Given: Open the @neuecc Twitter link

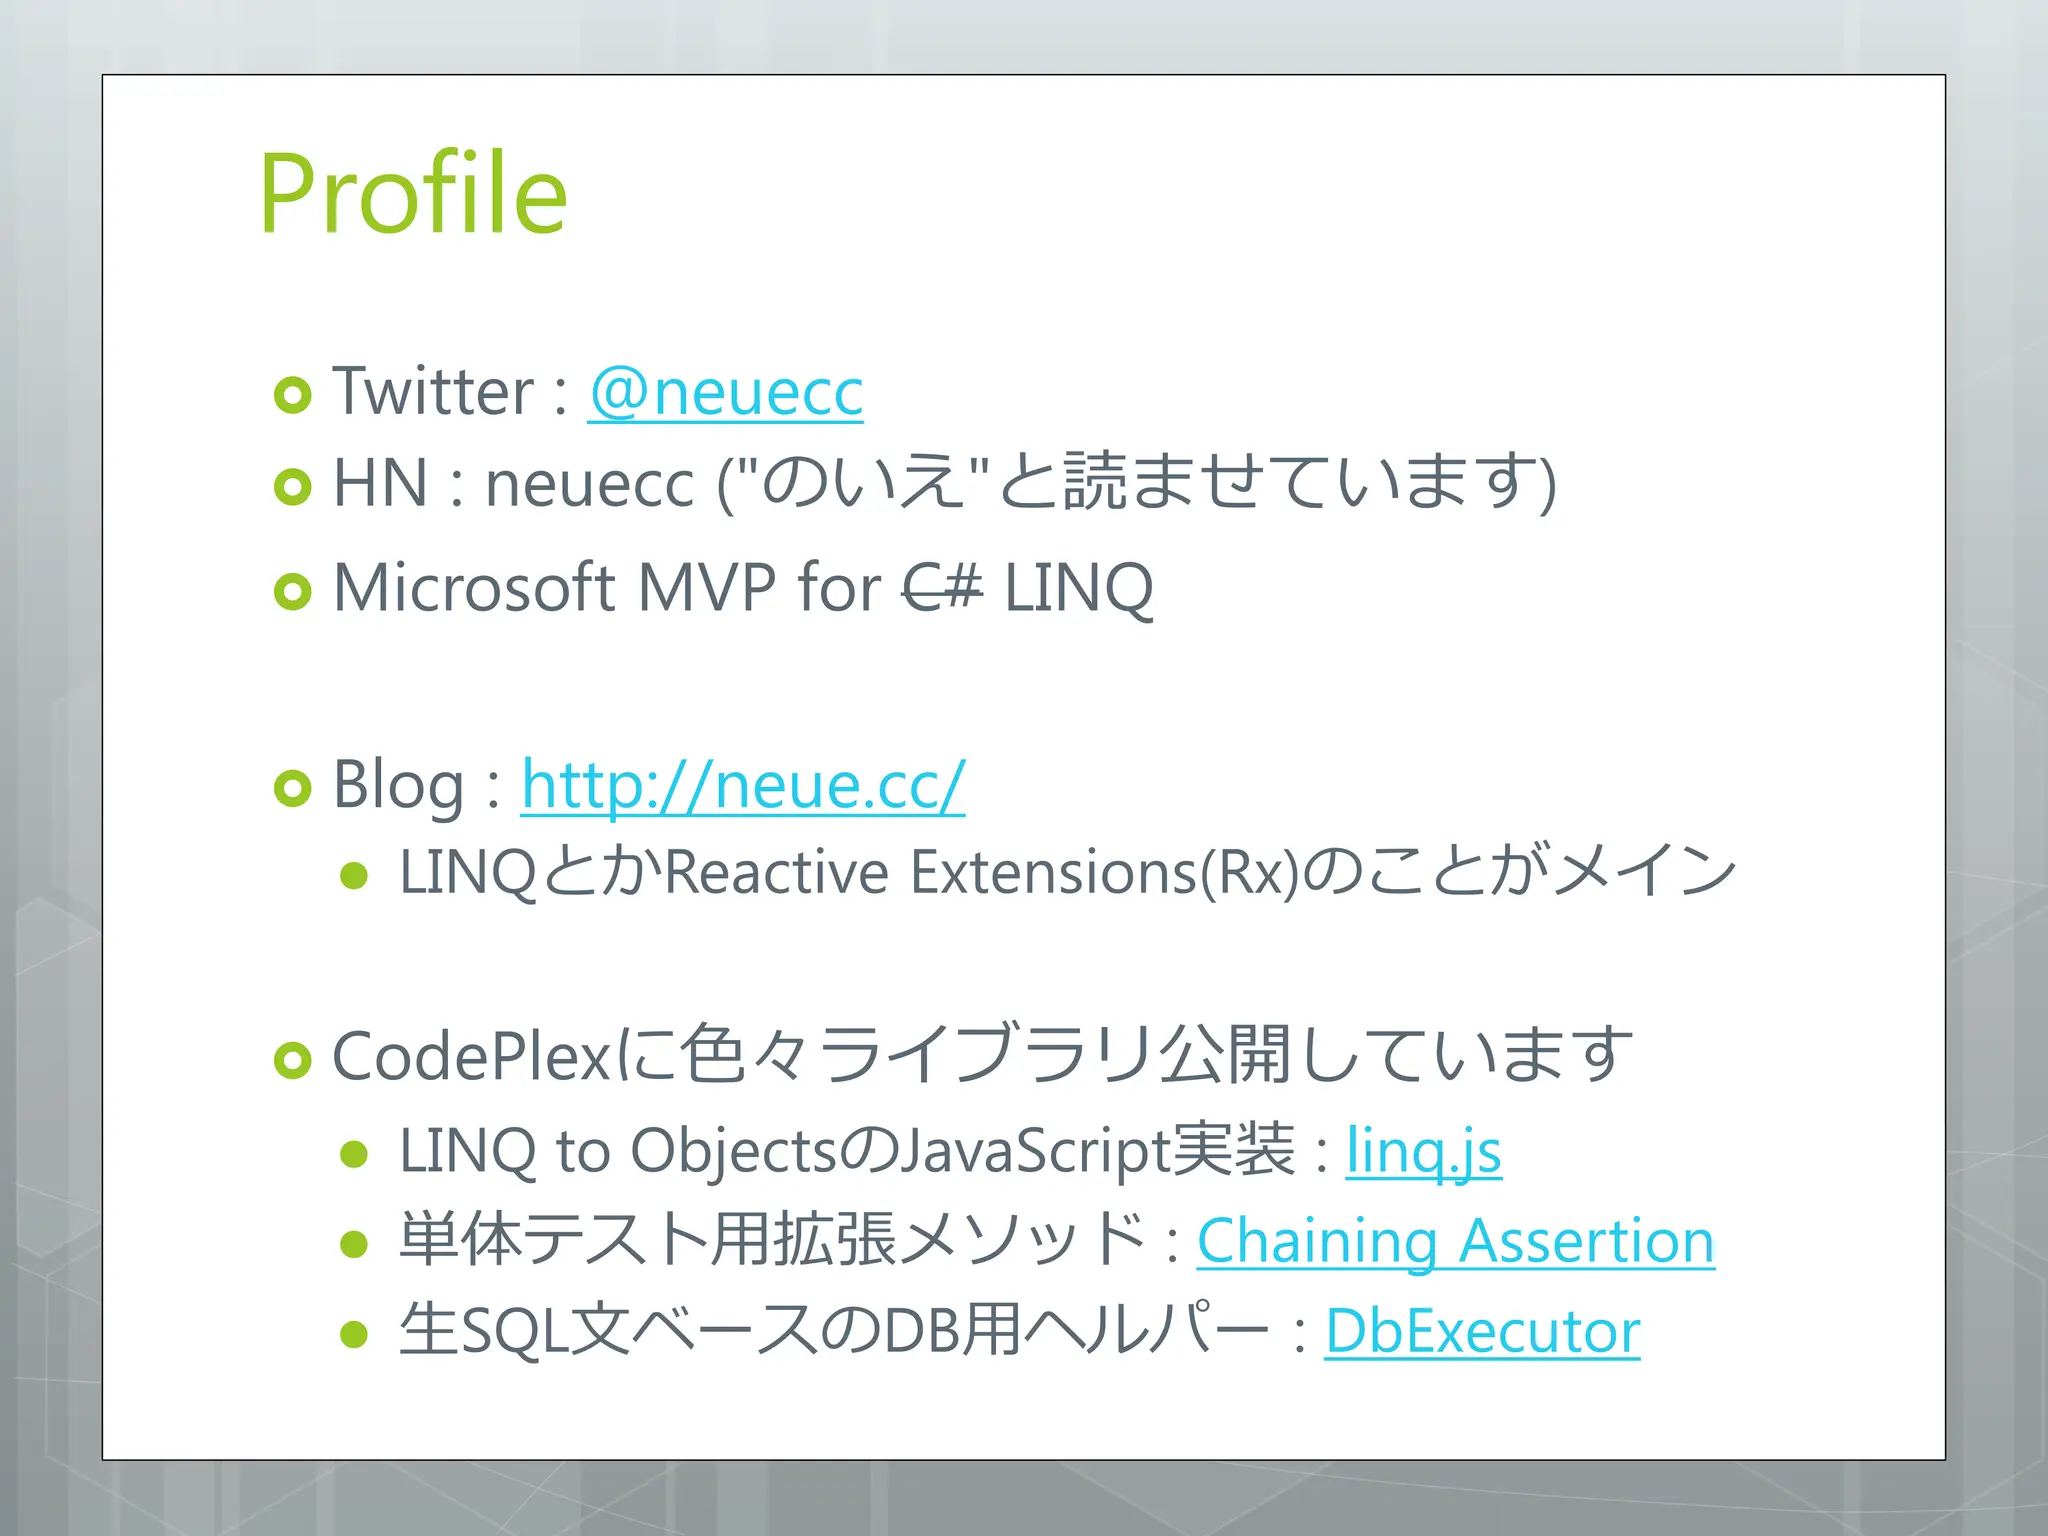Looking at the screenshot, I should coord(725,391).
